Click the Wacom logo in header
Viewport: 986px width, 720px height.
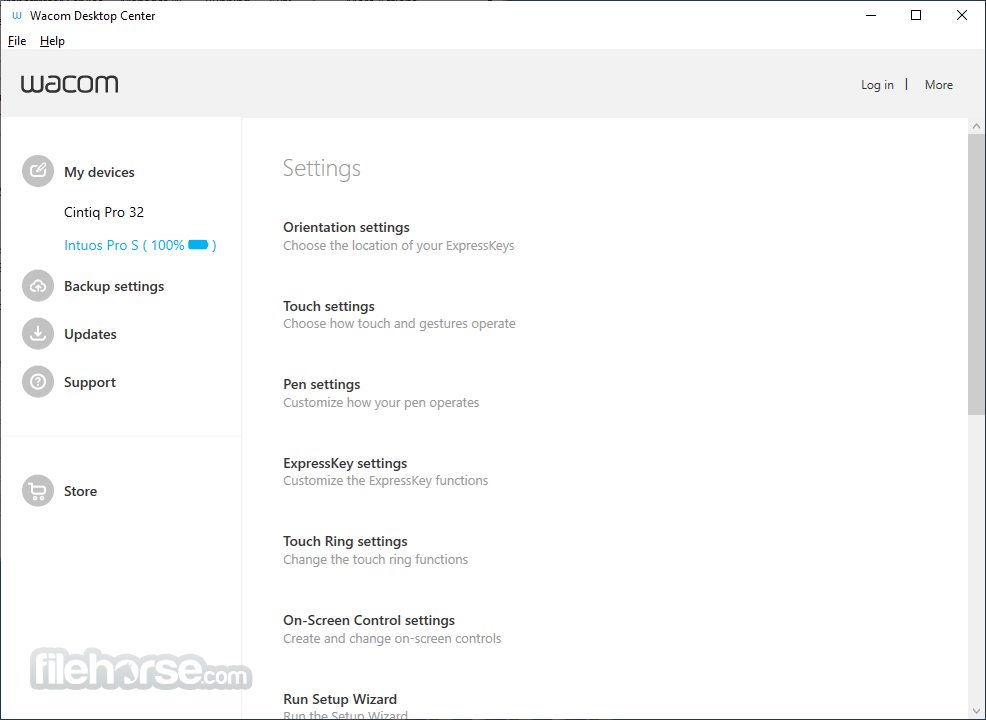[69, 84]
